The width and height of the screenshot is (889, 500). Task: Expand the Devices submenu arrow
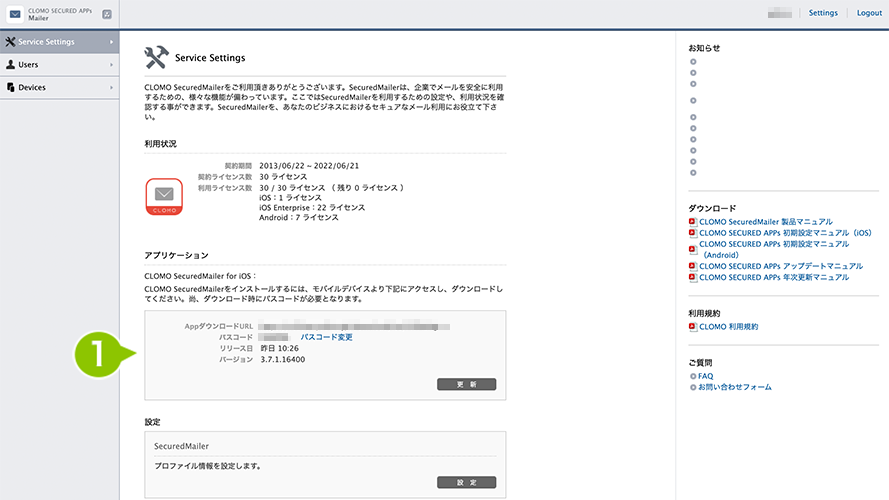coord(111,87)
